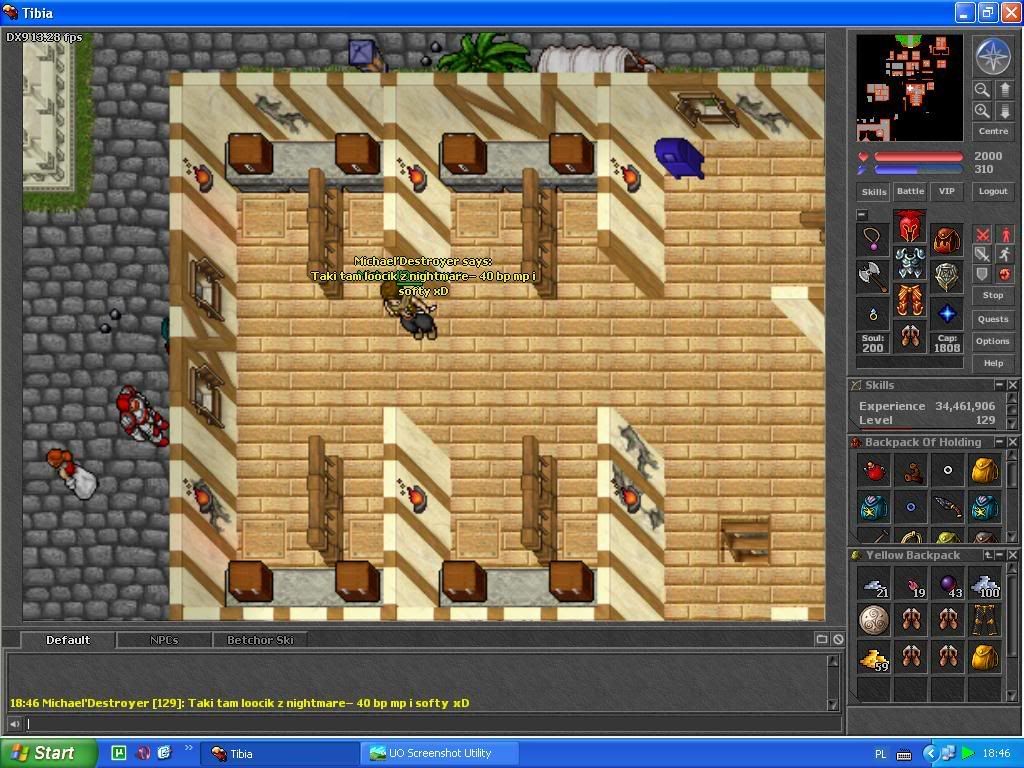
Task: Show hidden system tray icons
Action: (x=930, y=753)
